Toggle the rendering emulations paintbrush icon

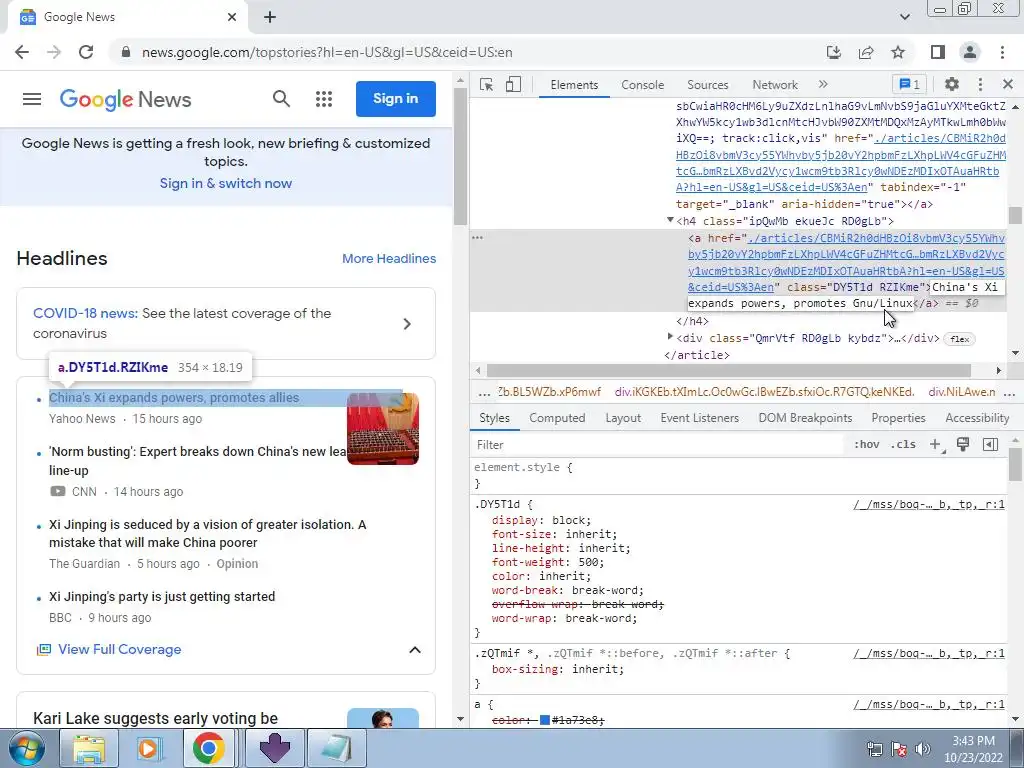[x=963, y=445]
